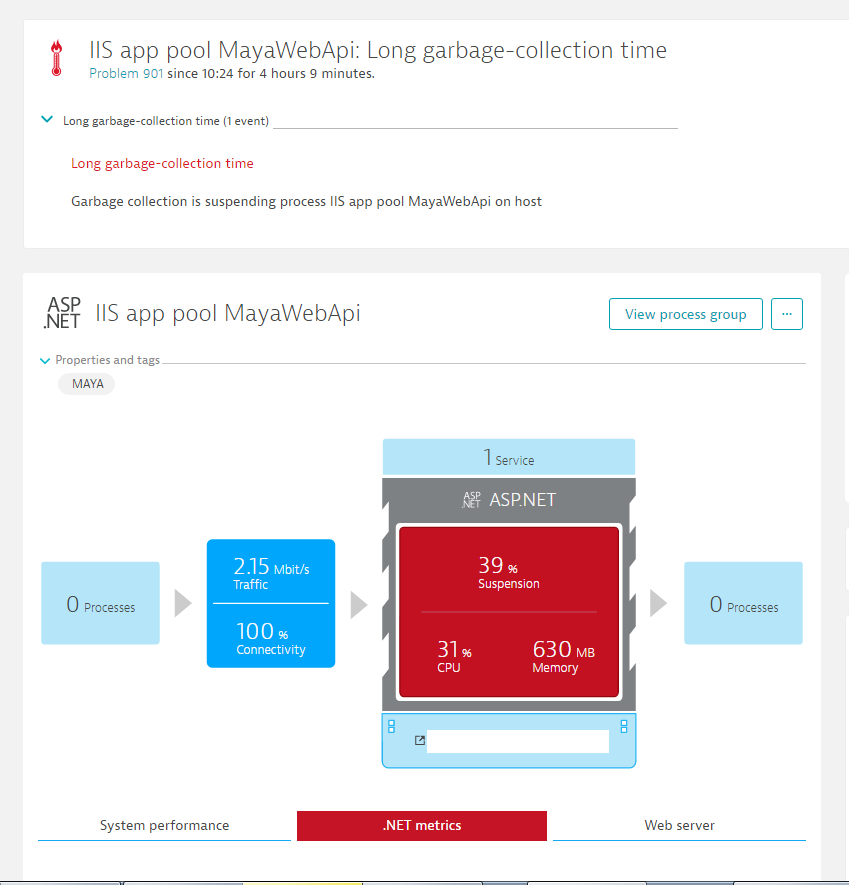
Task: Click the gray arrow before the right Processes box
Action: pyautogui.click(x=658, y=603)
